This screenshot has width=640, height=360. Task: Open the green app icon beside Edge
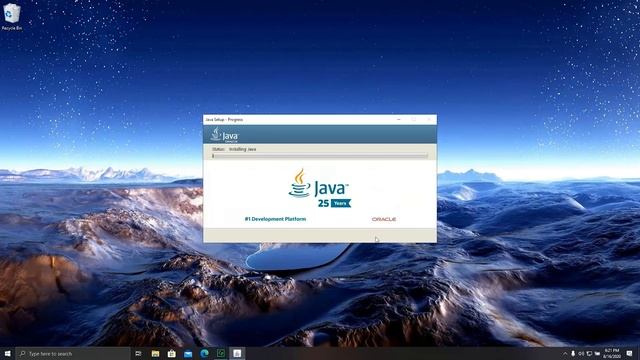(221, 353)
